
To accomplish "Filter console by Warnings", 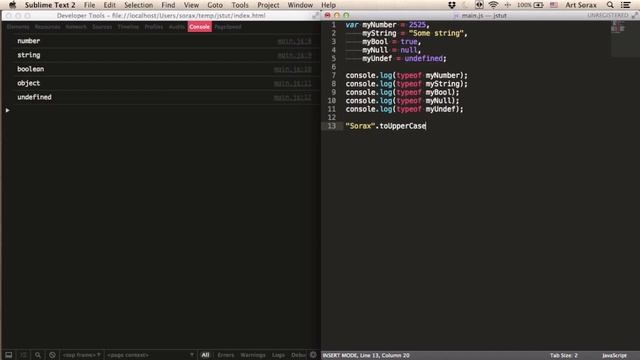I will pyautogui.click(x=253, y=355).
